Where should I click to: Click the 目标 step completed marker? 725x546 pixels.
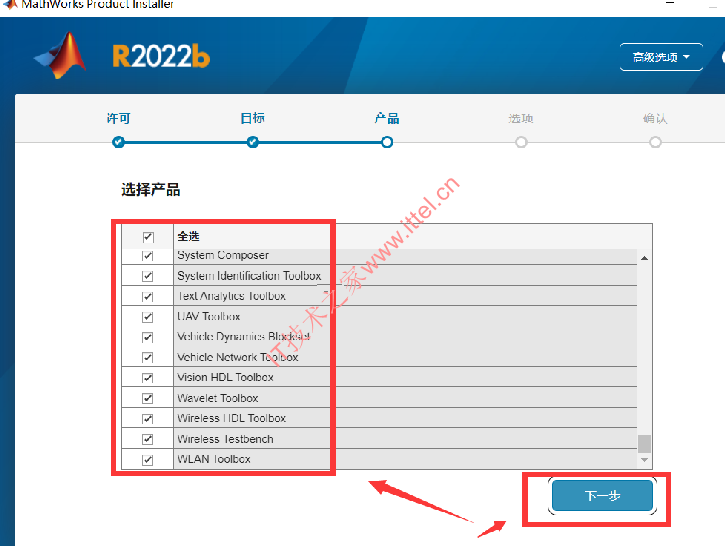click(x=252, y=141)
